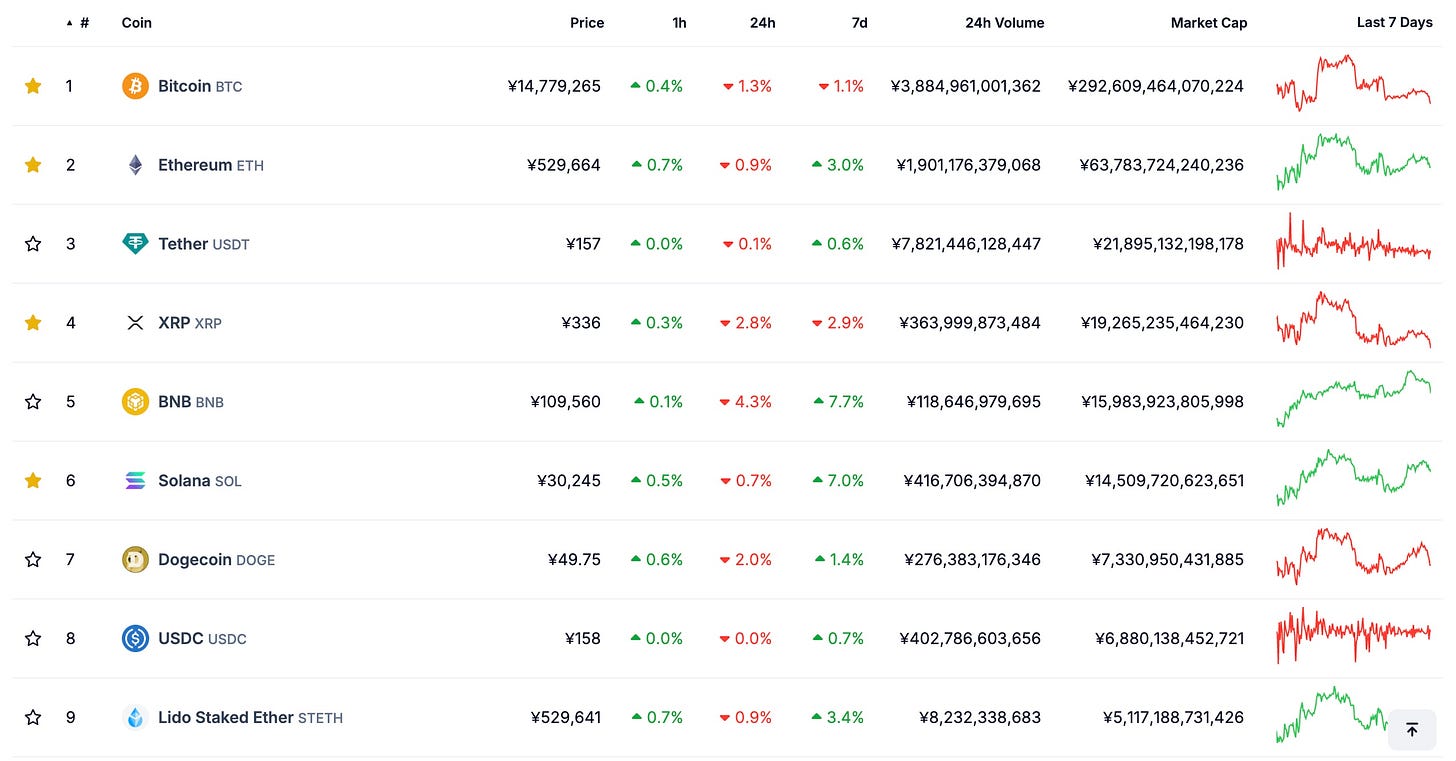Sort by 7d change header
Viewport: 1456px width, 761px height.
click(859, 23)
